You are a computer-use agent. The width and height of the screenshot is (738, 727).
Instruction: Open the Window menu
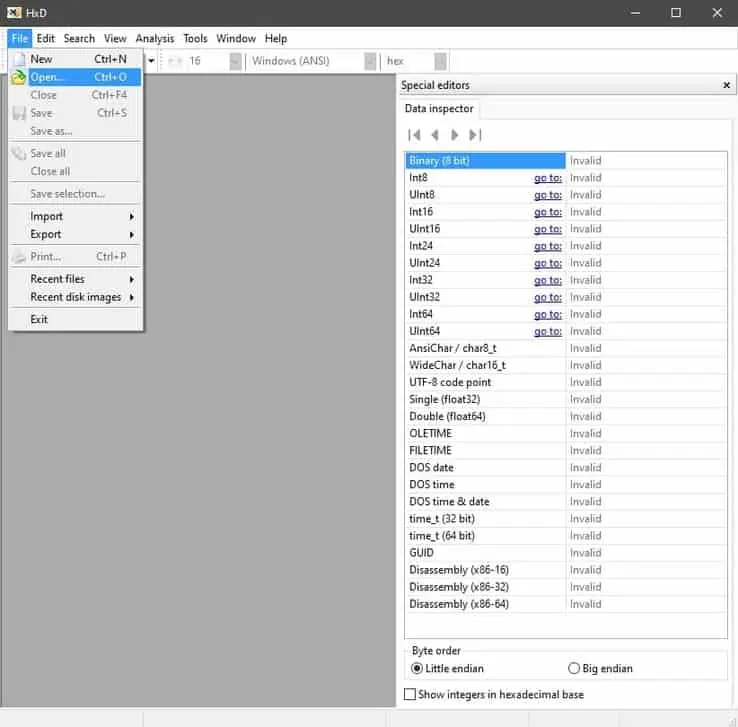coord(236,39)
